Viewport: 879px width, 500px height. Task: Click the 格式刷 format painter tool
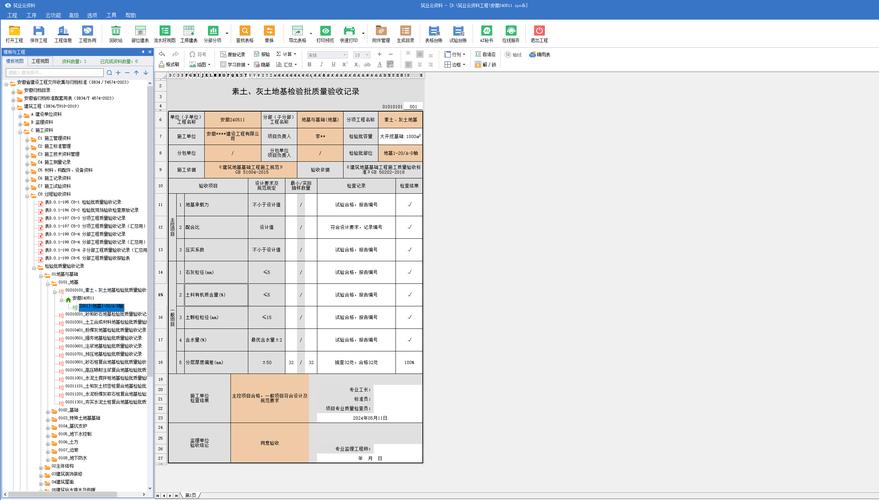coord(169,64)
